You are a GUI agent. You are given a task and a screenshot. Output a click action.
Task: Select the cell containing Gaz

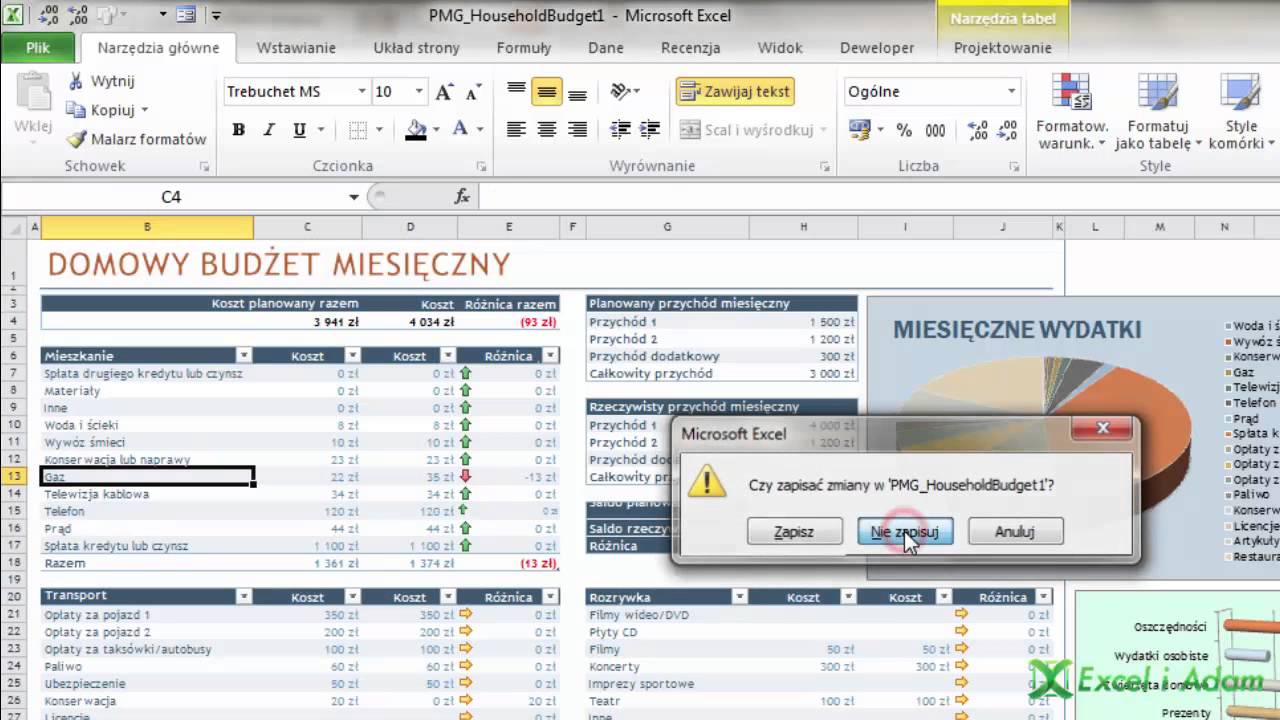coord(147,477)
